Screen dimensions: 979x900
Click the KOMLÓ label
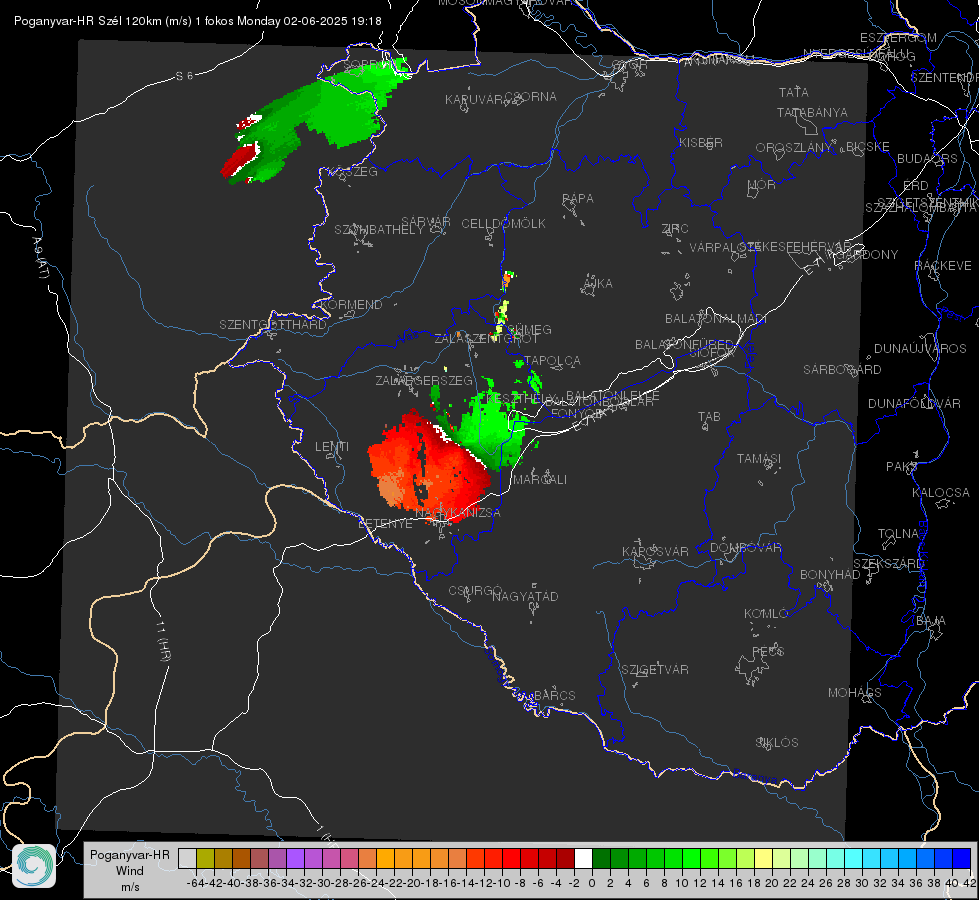(x=765, y=613)
